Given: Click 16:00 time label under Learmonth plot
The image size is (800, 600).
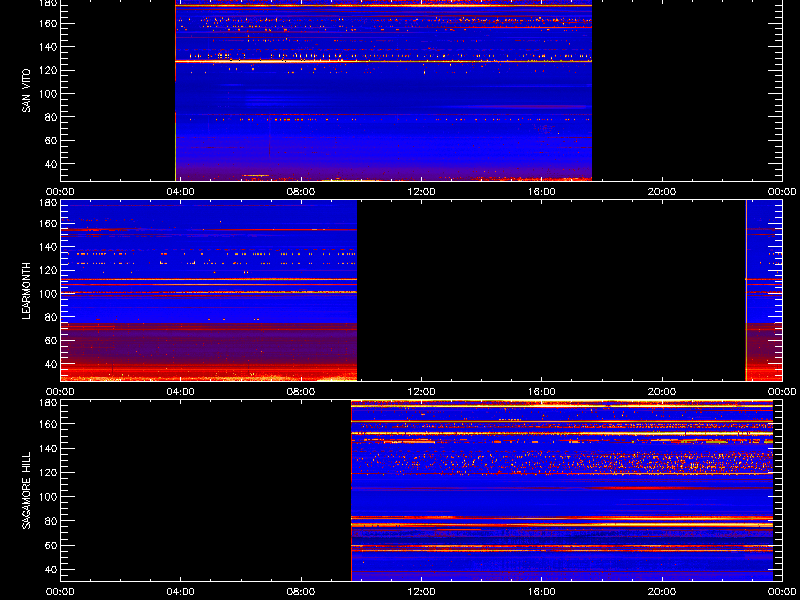Looking at the screenshot, I should click(x=541, y=392).
